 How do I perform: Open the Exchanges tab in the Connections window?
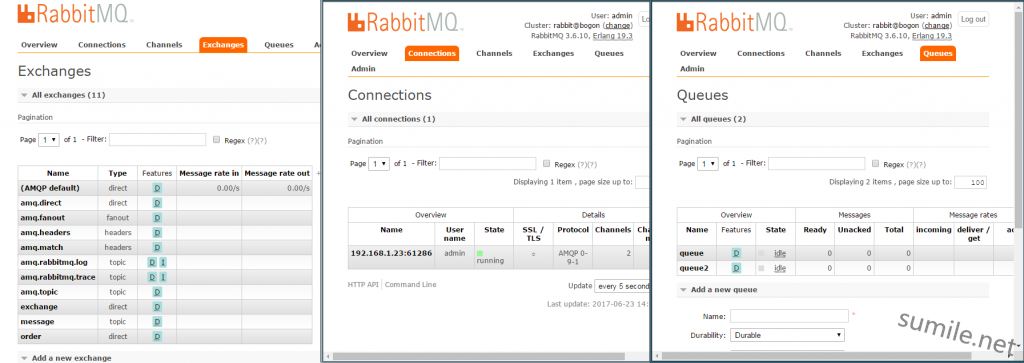tap(553, 54)
